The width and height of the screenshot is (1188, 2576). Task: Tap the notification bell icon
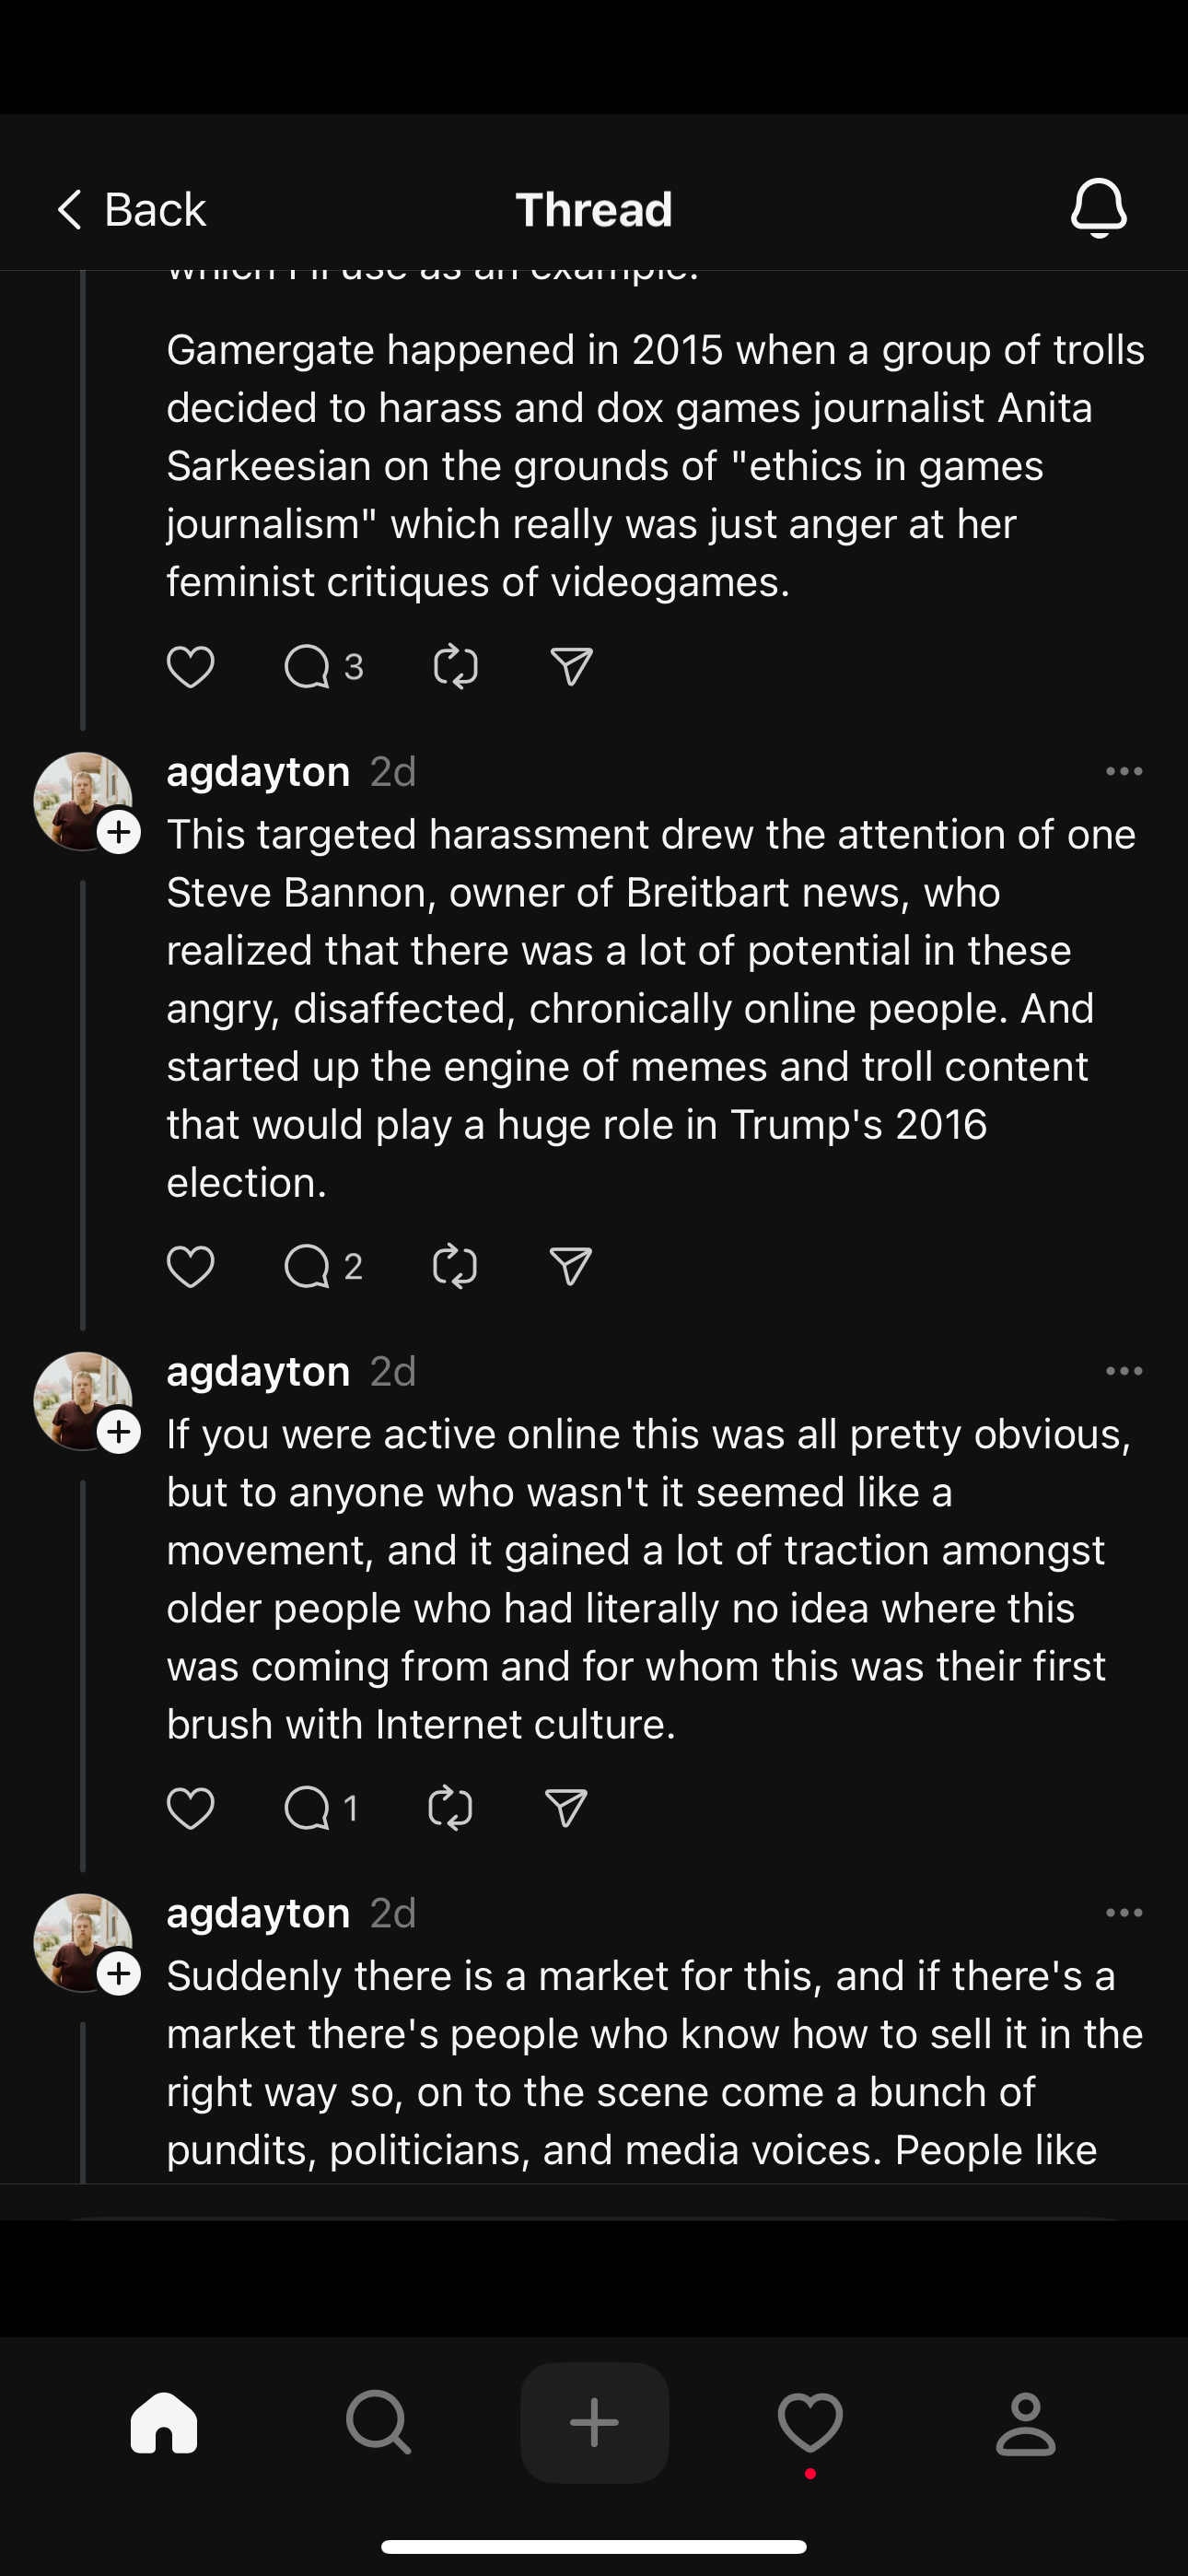[x=1098, y=208]
